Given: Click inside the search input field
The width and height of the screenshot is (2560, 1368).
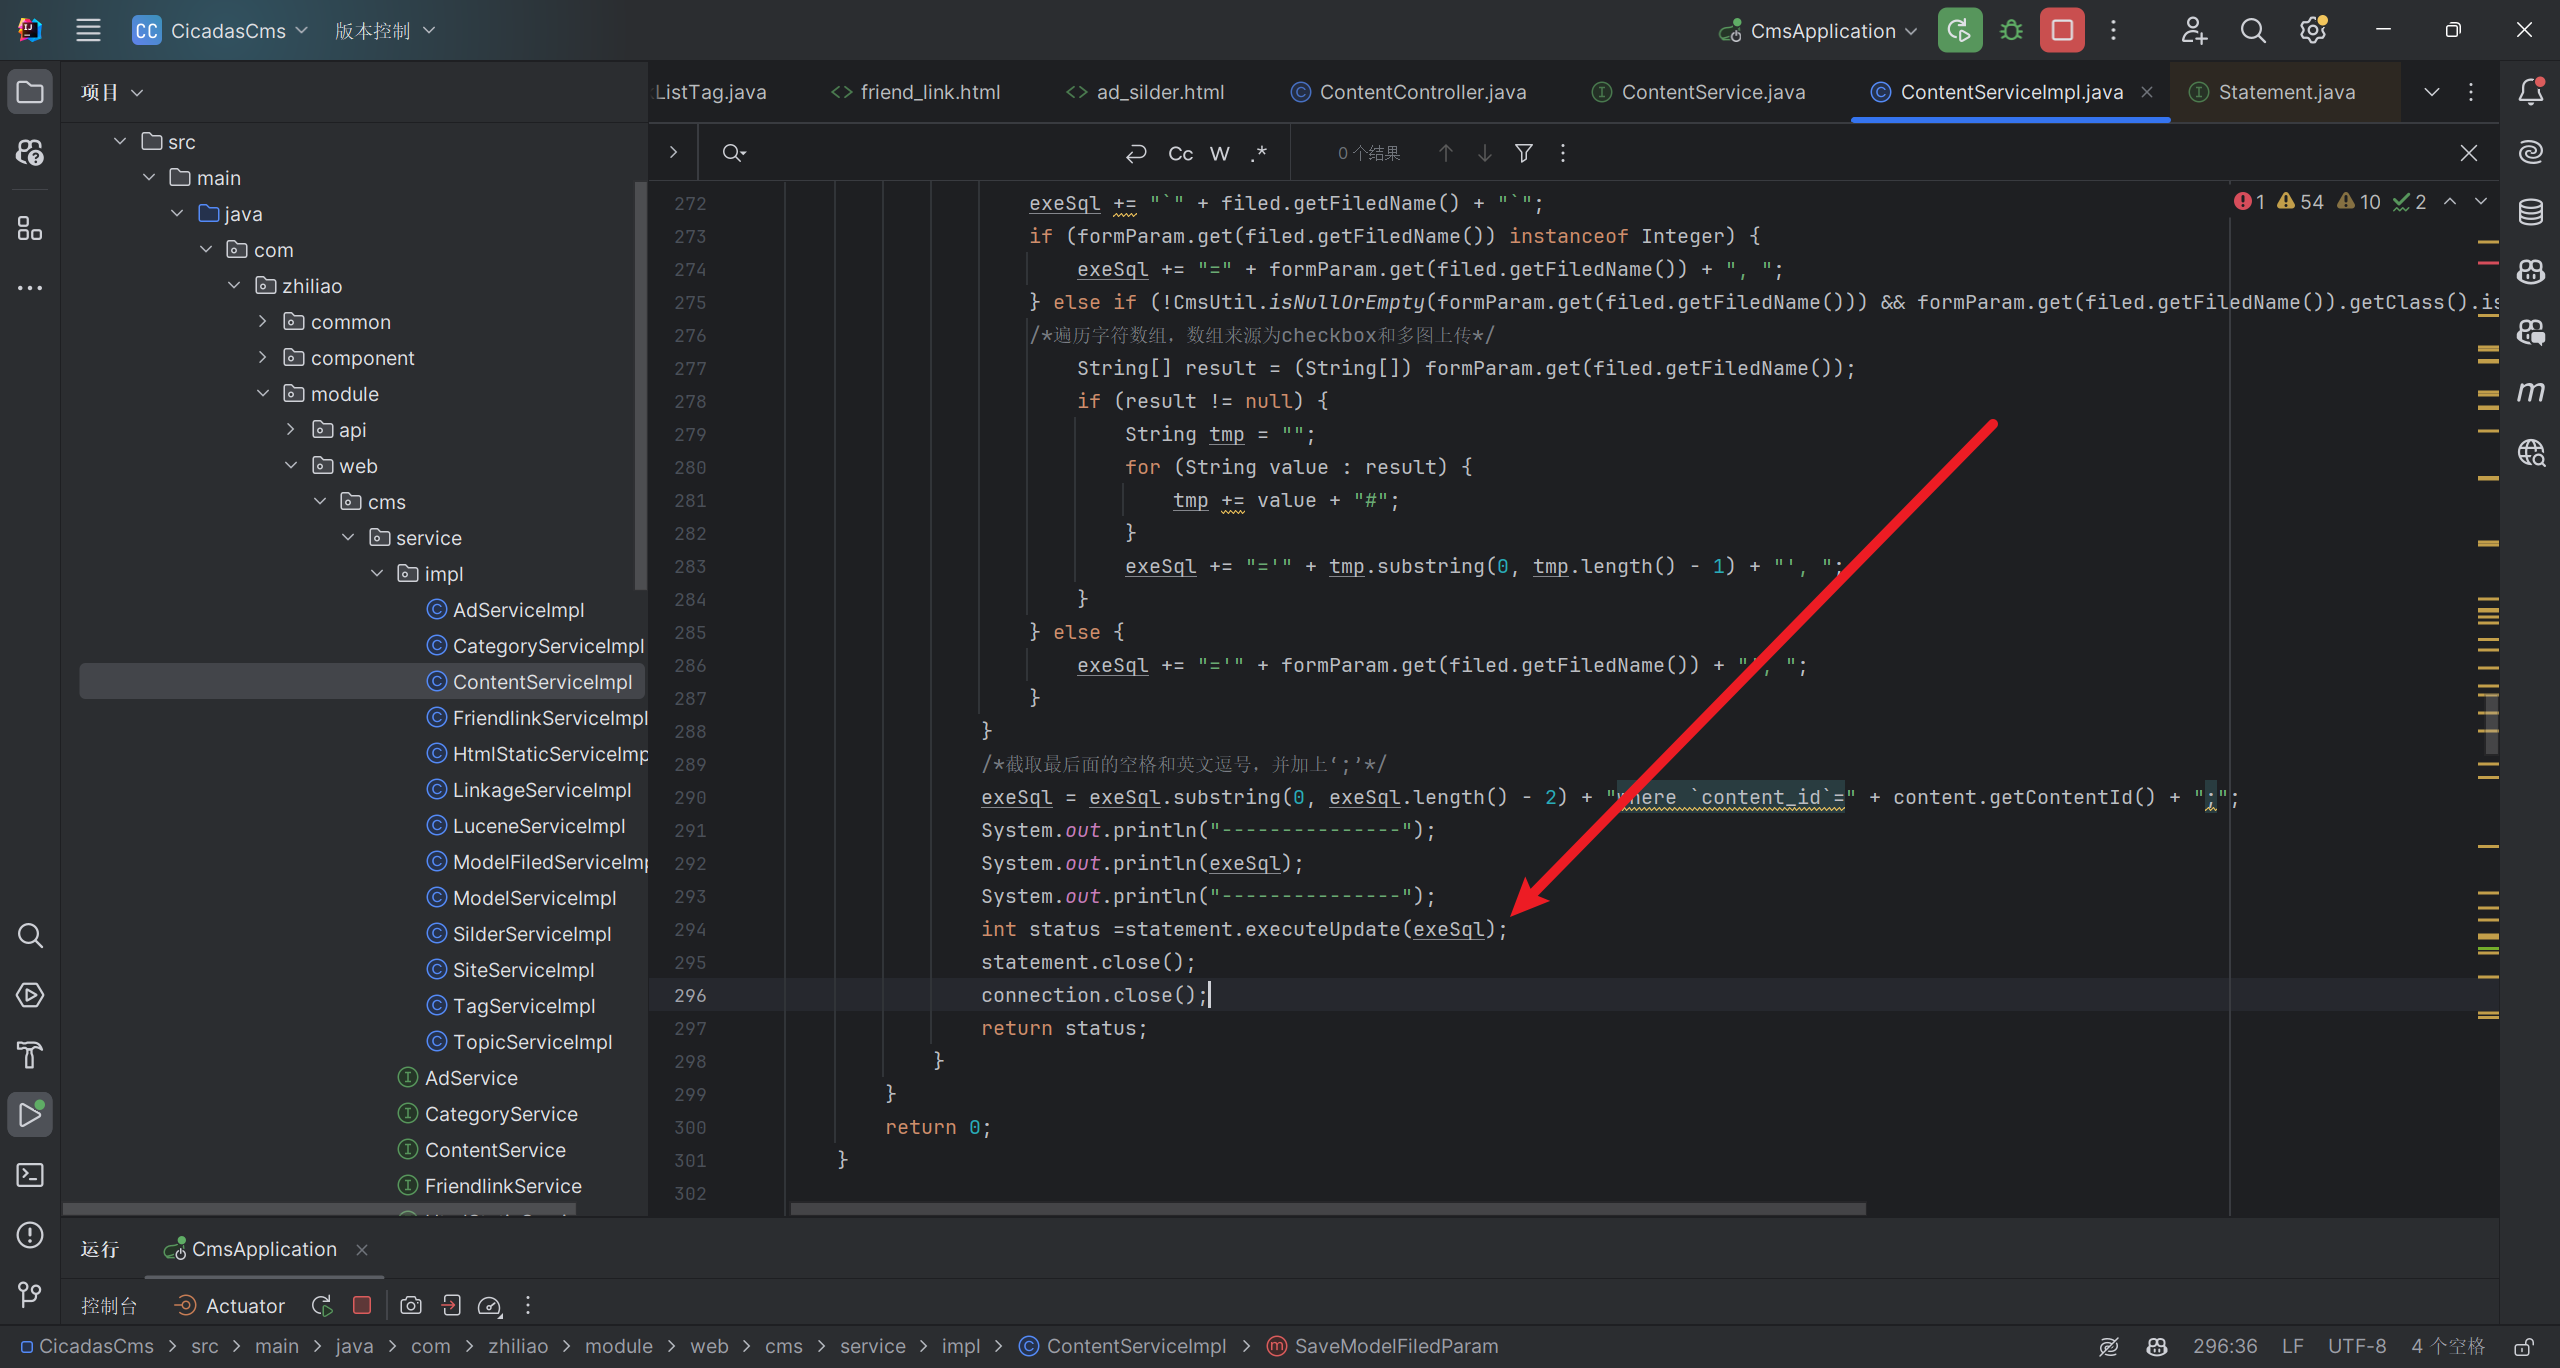Looking at the screenshot, I should coord(935,153).
